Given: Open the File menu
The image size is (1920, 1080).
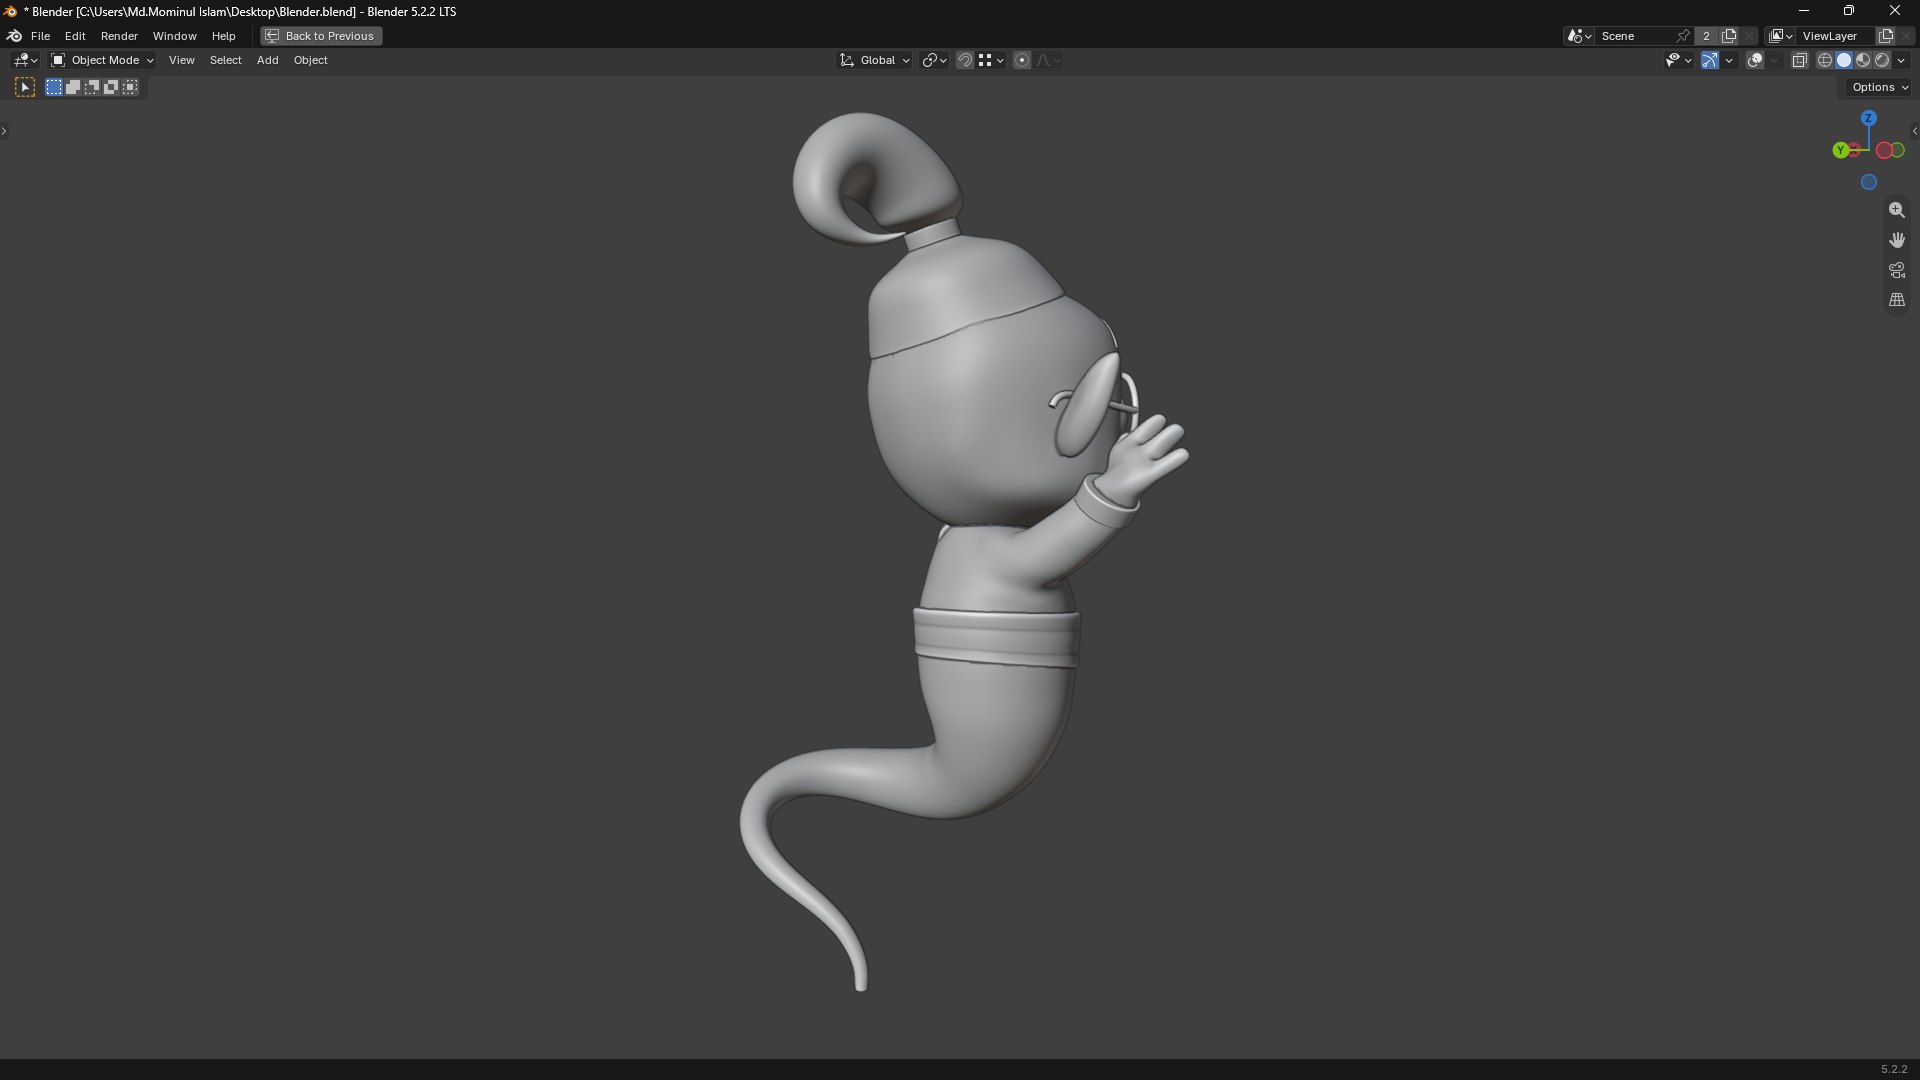Looking at the screenshot, I should pyautogui.click(x=40, y=36).
